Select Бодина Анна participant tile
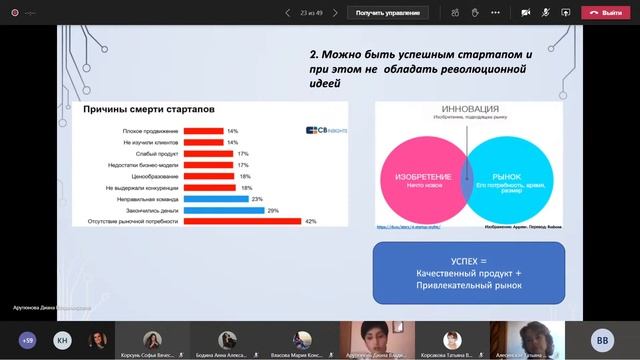The height and width of the screenshot is (360, 640). (x=227, y=340)
